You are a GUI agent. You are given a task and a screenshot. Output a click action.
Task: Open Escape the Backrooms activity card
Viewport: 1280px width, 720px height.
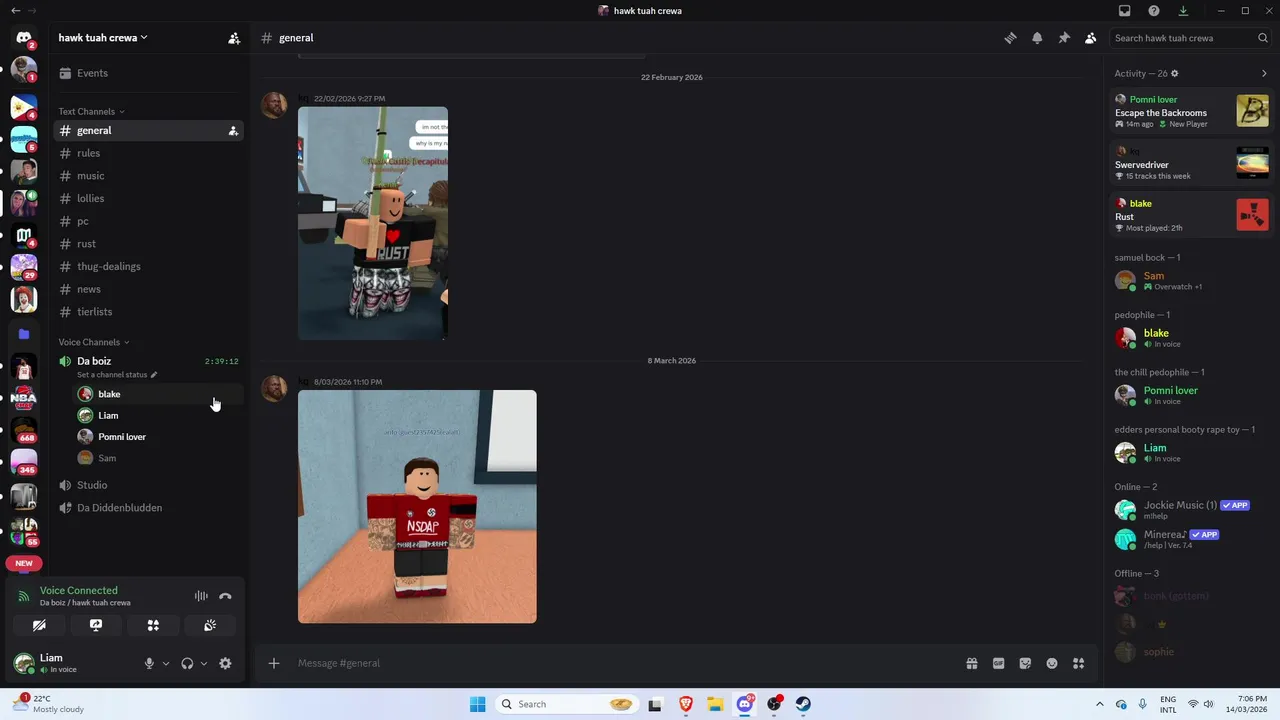(x=1191, y=111)
